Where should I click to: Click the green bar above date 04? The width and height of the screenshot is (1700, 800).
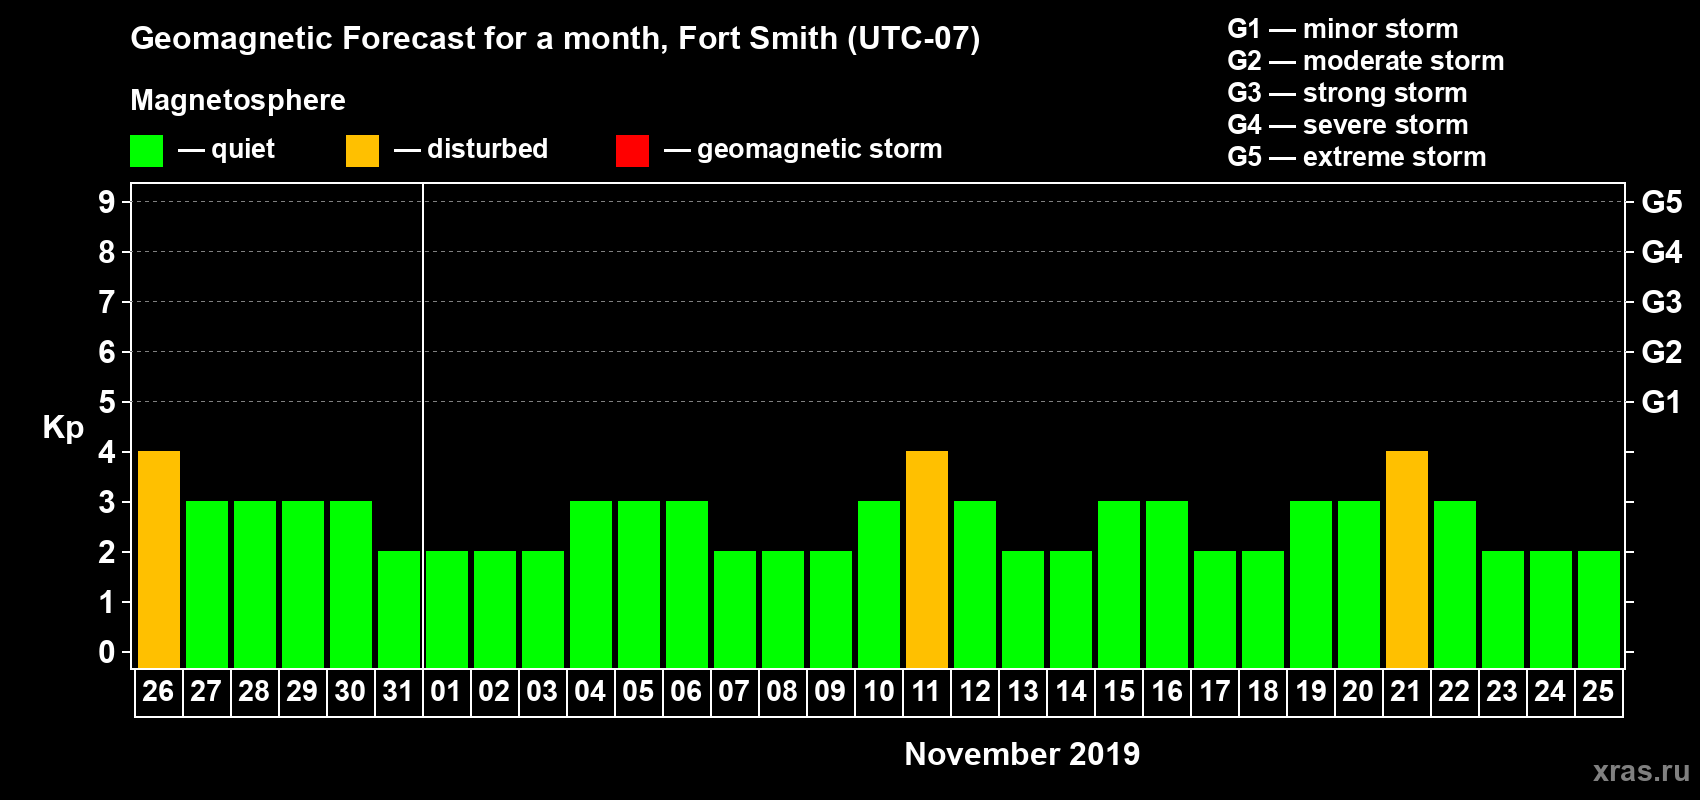[591, 584]
